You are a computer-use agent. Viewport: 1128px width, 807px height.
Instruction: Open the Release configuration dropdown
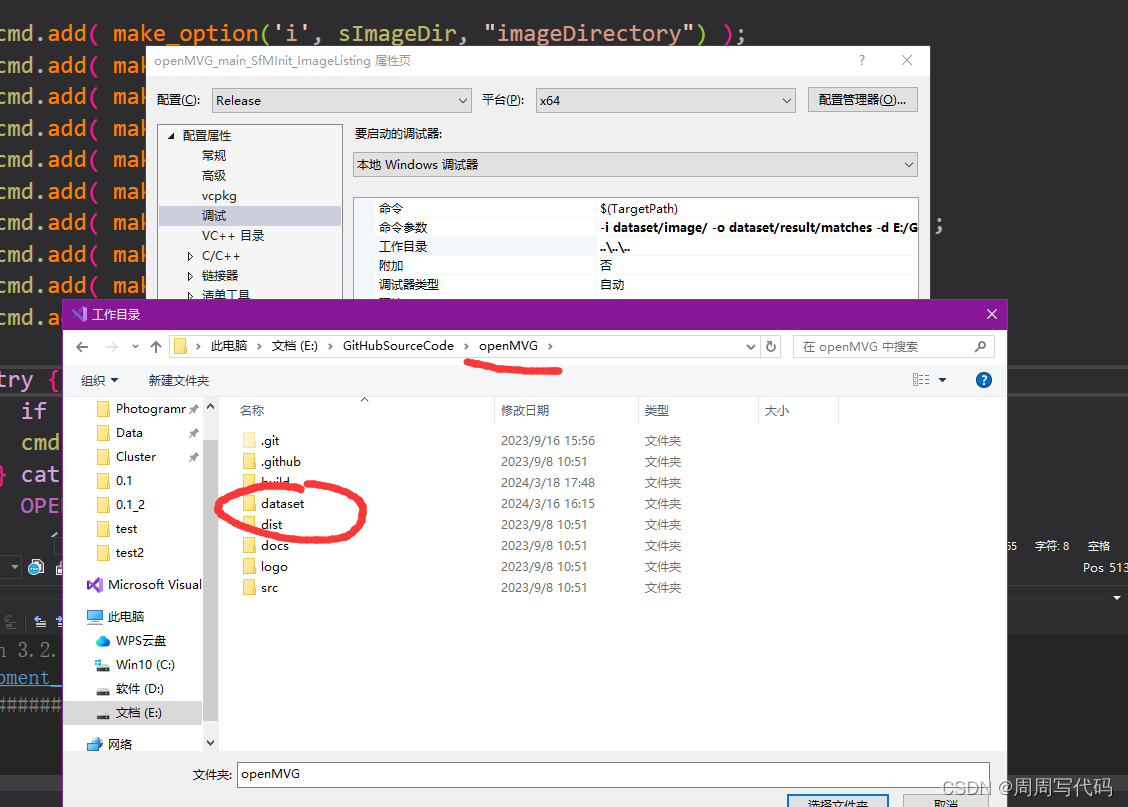coord(463,100)
